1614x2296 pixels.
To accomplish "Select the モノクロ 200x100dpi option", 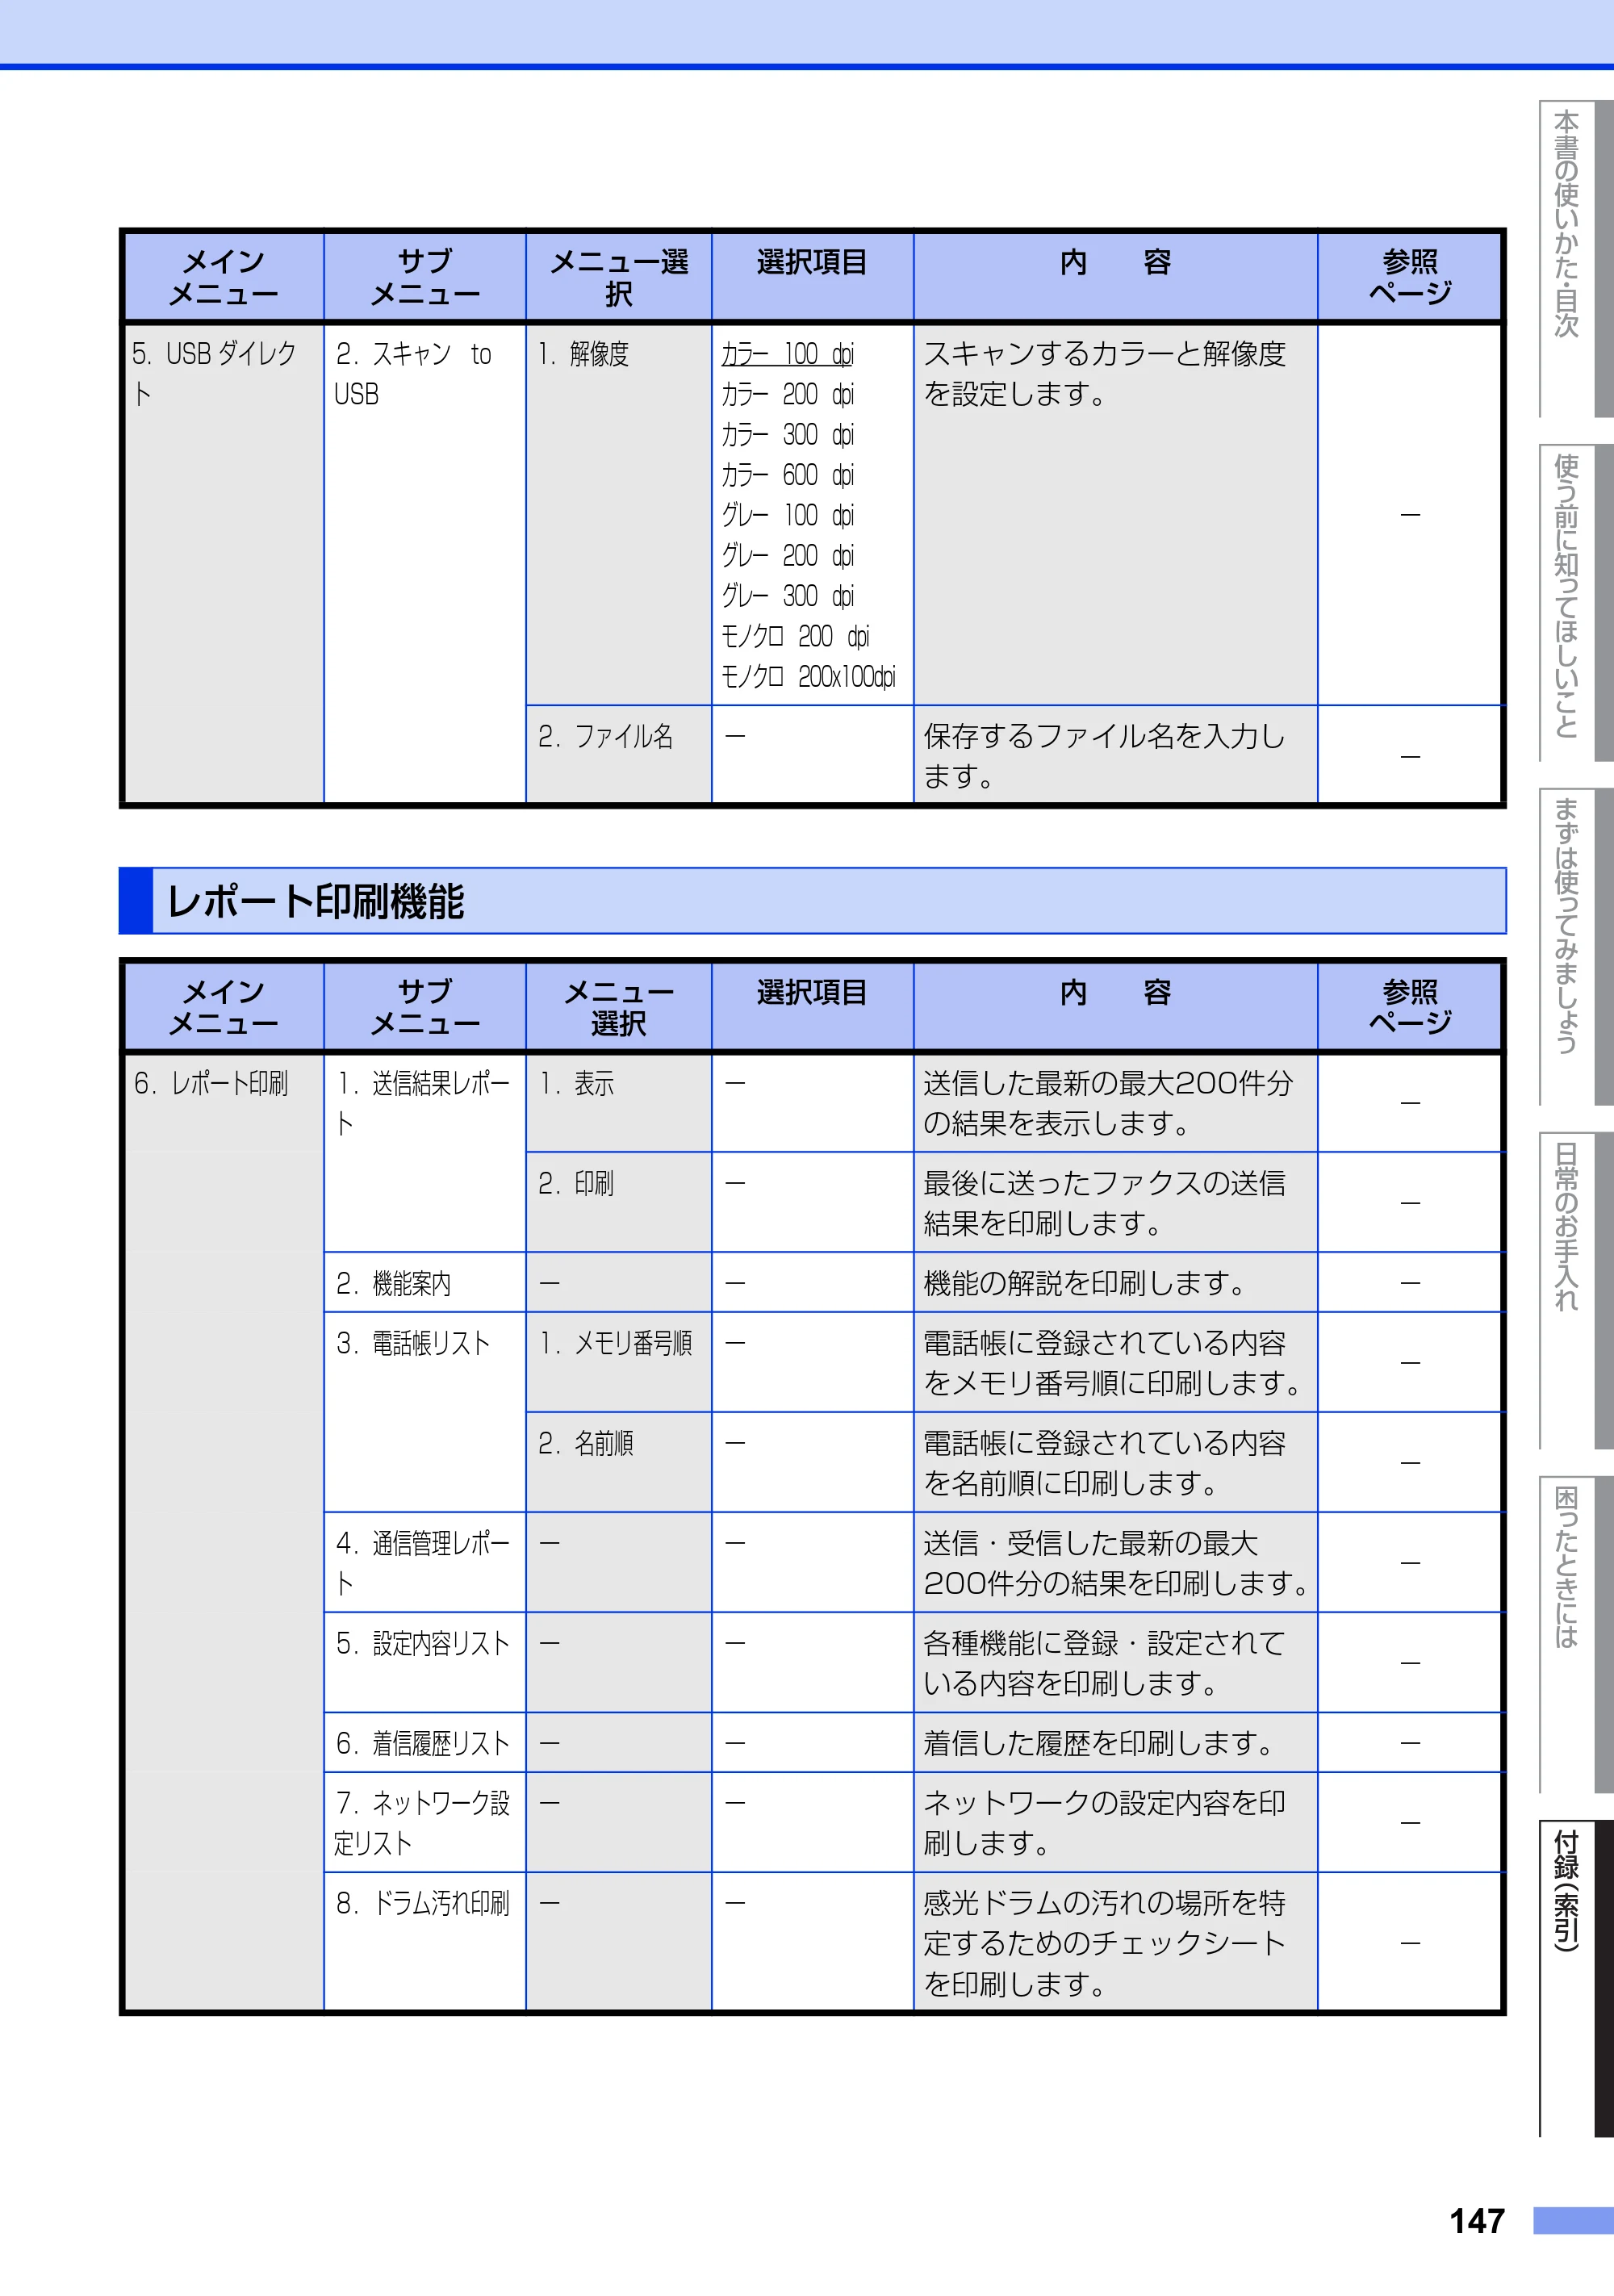I will tap(809, 676).
